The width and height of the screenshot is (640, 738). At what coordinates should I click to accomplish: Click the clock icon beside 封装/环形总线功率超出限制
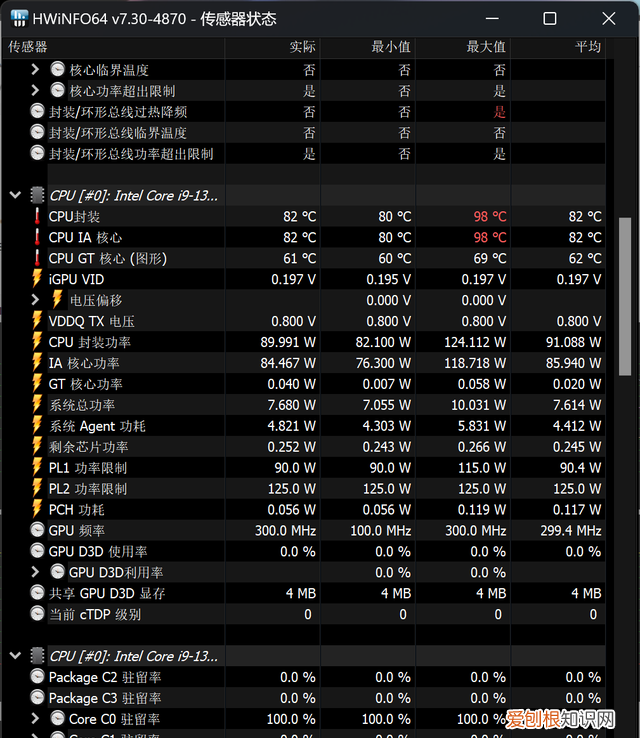pyautogui.click(x=37, y=153)
